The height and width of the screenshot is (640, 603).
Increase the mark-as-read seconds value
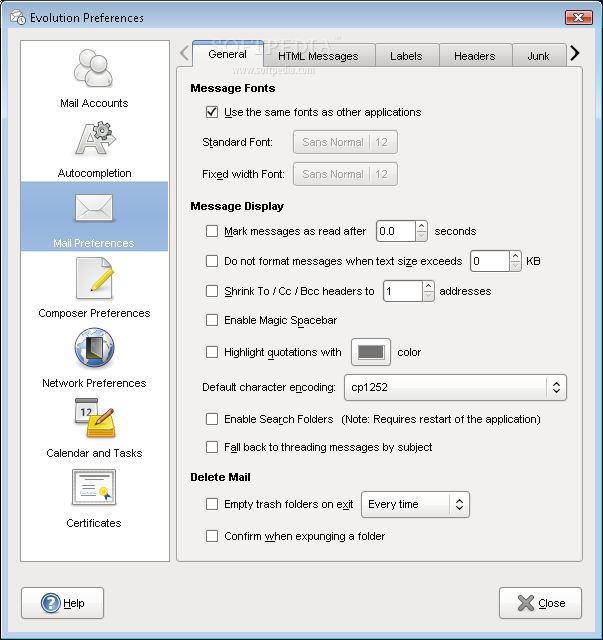click(x=422, y=226)
